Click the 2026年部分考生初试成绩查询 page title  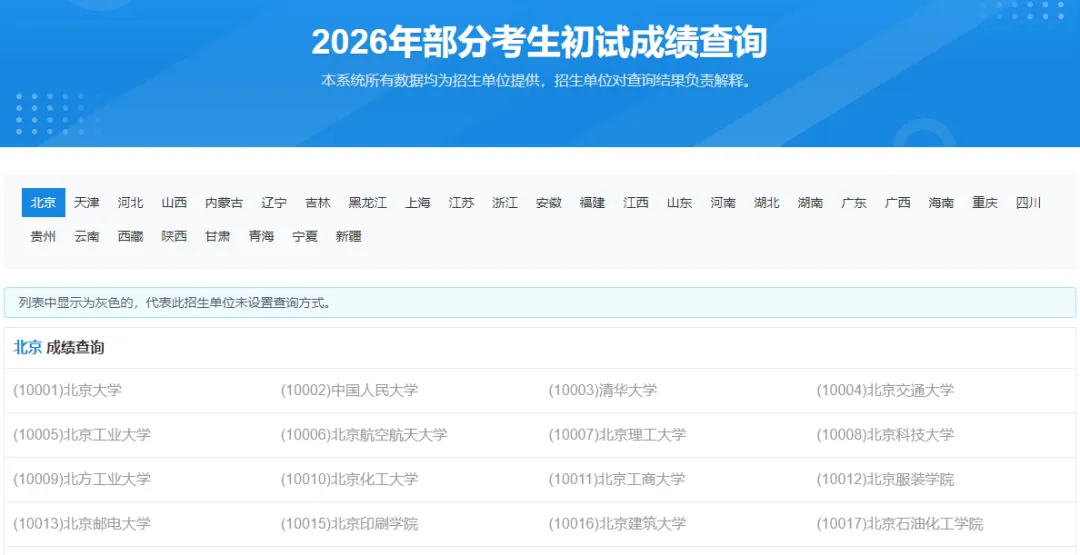pyautogui.click(x=539, y=43)
